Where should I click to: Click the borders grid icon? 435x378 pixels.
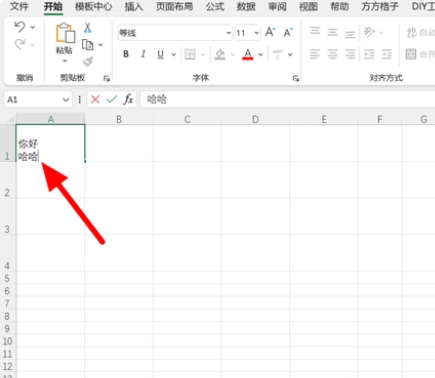tap(190, 54)
